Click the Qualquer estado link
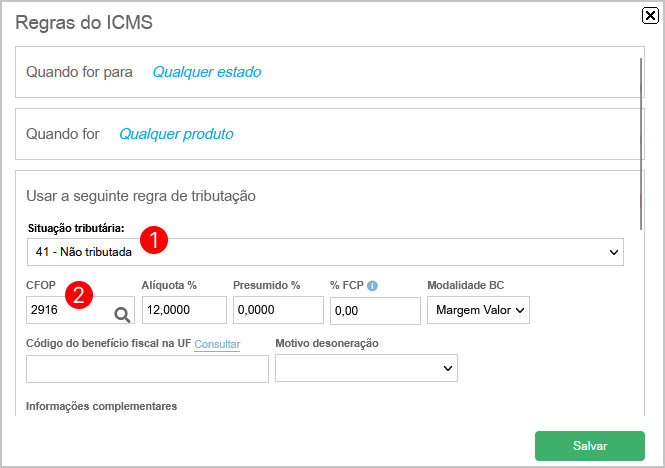 (x=207, y=72)
